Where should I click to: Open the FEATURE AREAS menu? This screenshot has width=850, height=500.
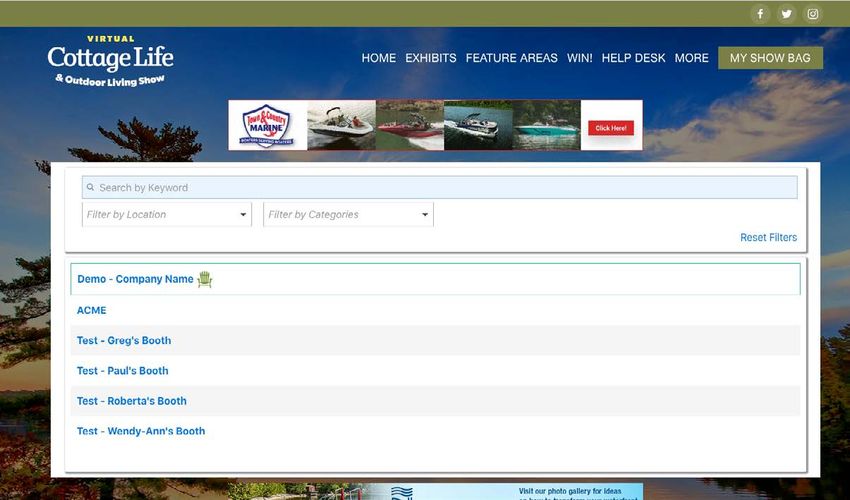pyautogui.click(x=512, y=58)
